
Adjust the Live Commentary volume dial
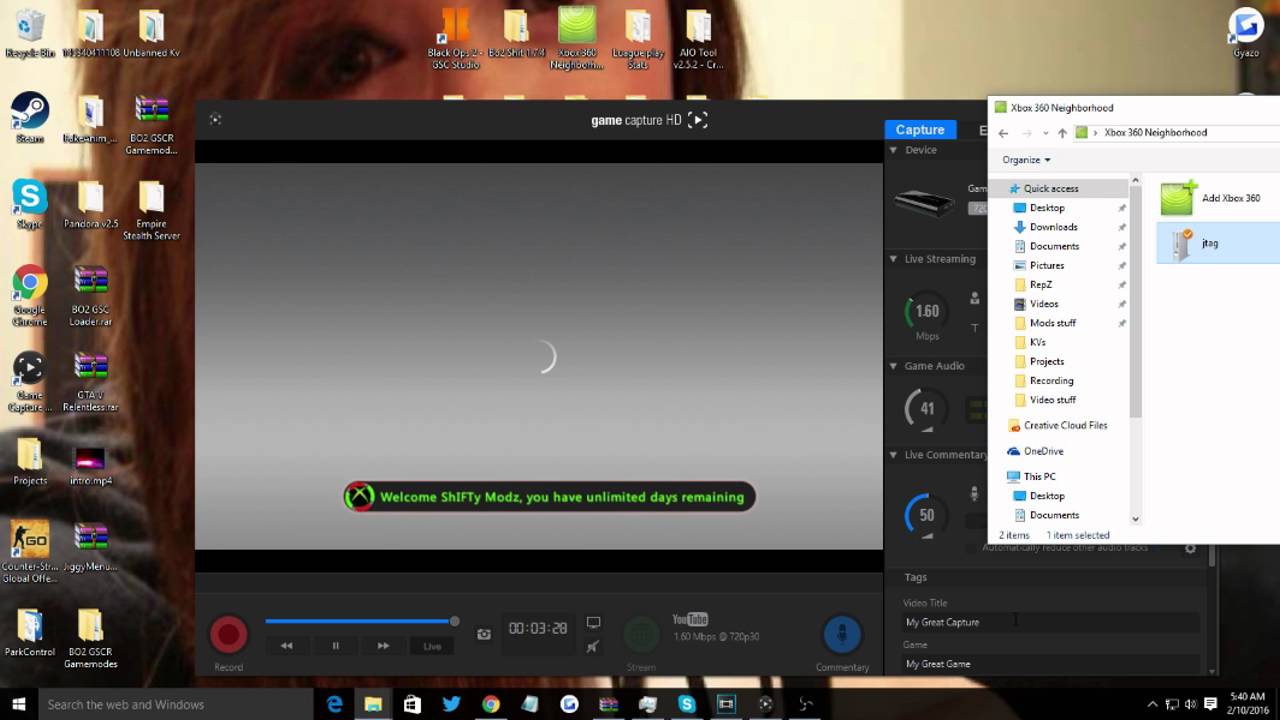927,515
